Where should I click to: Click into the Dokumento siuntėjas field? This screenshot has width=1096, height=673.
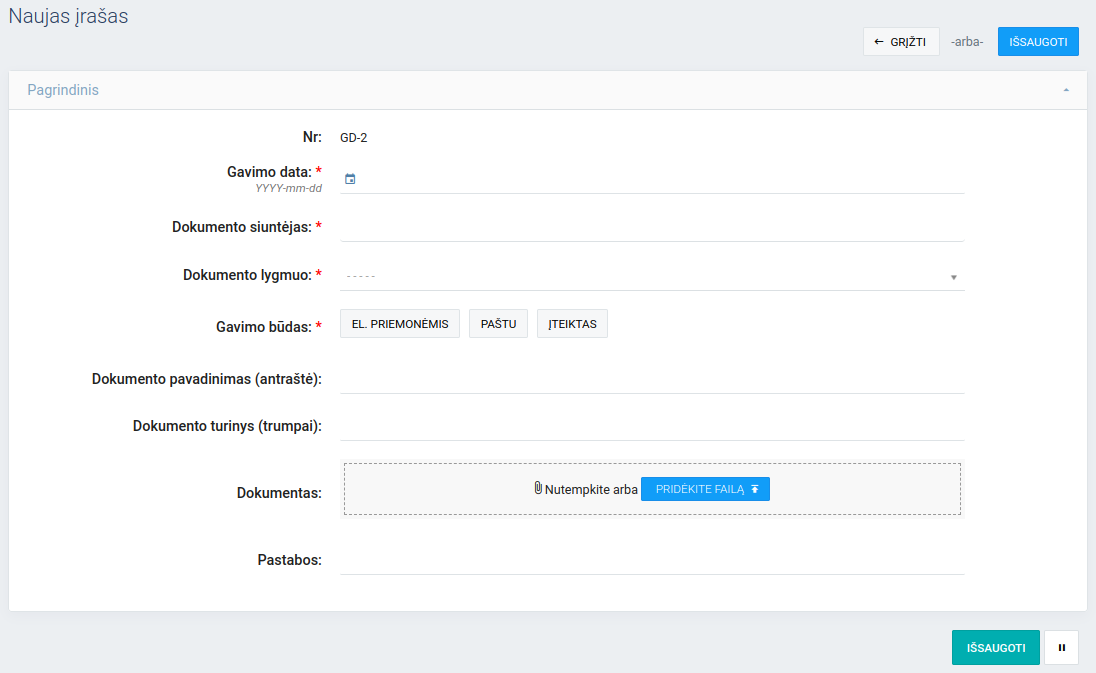[x=651, y=227]
